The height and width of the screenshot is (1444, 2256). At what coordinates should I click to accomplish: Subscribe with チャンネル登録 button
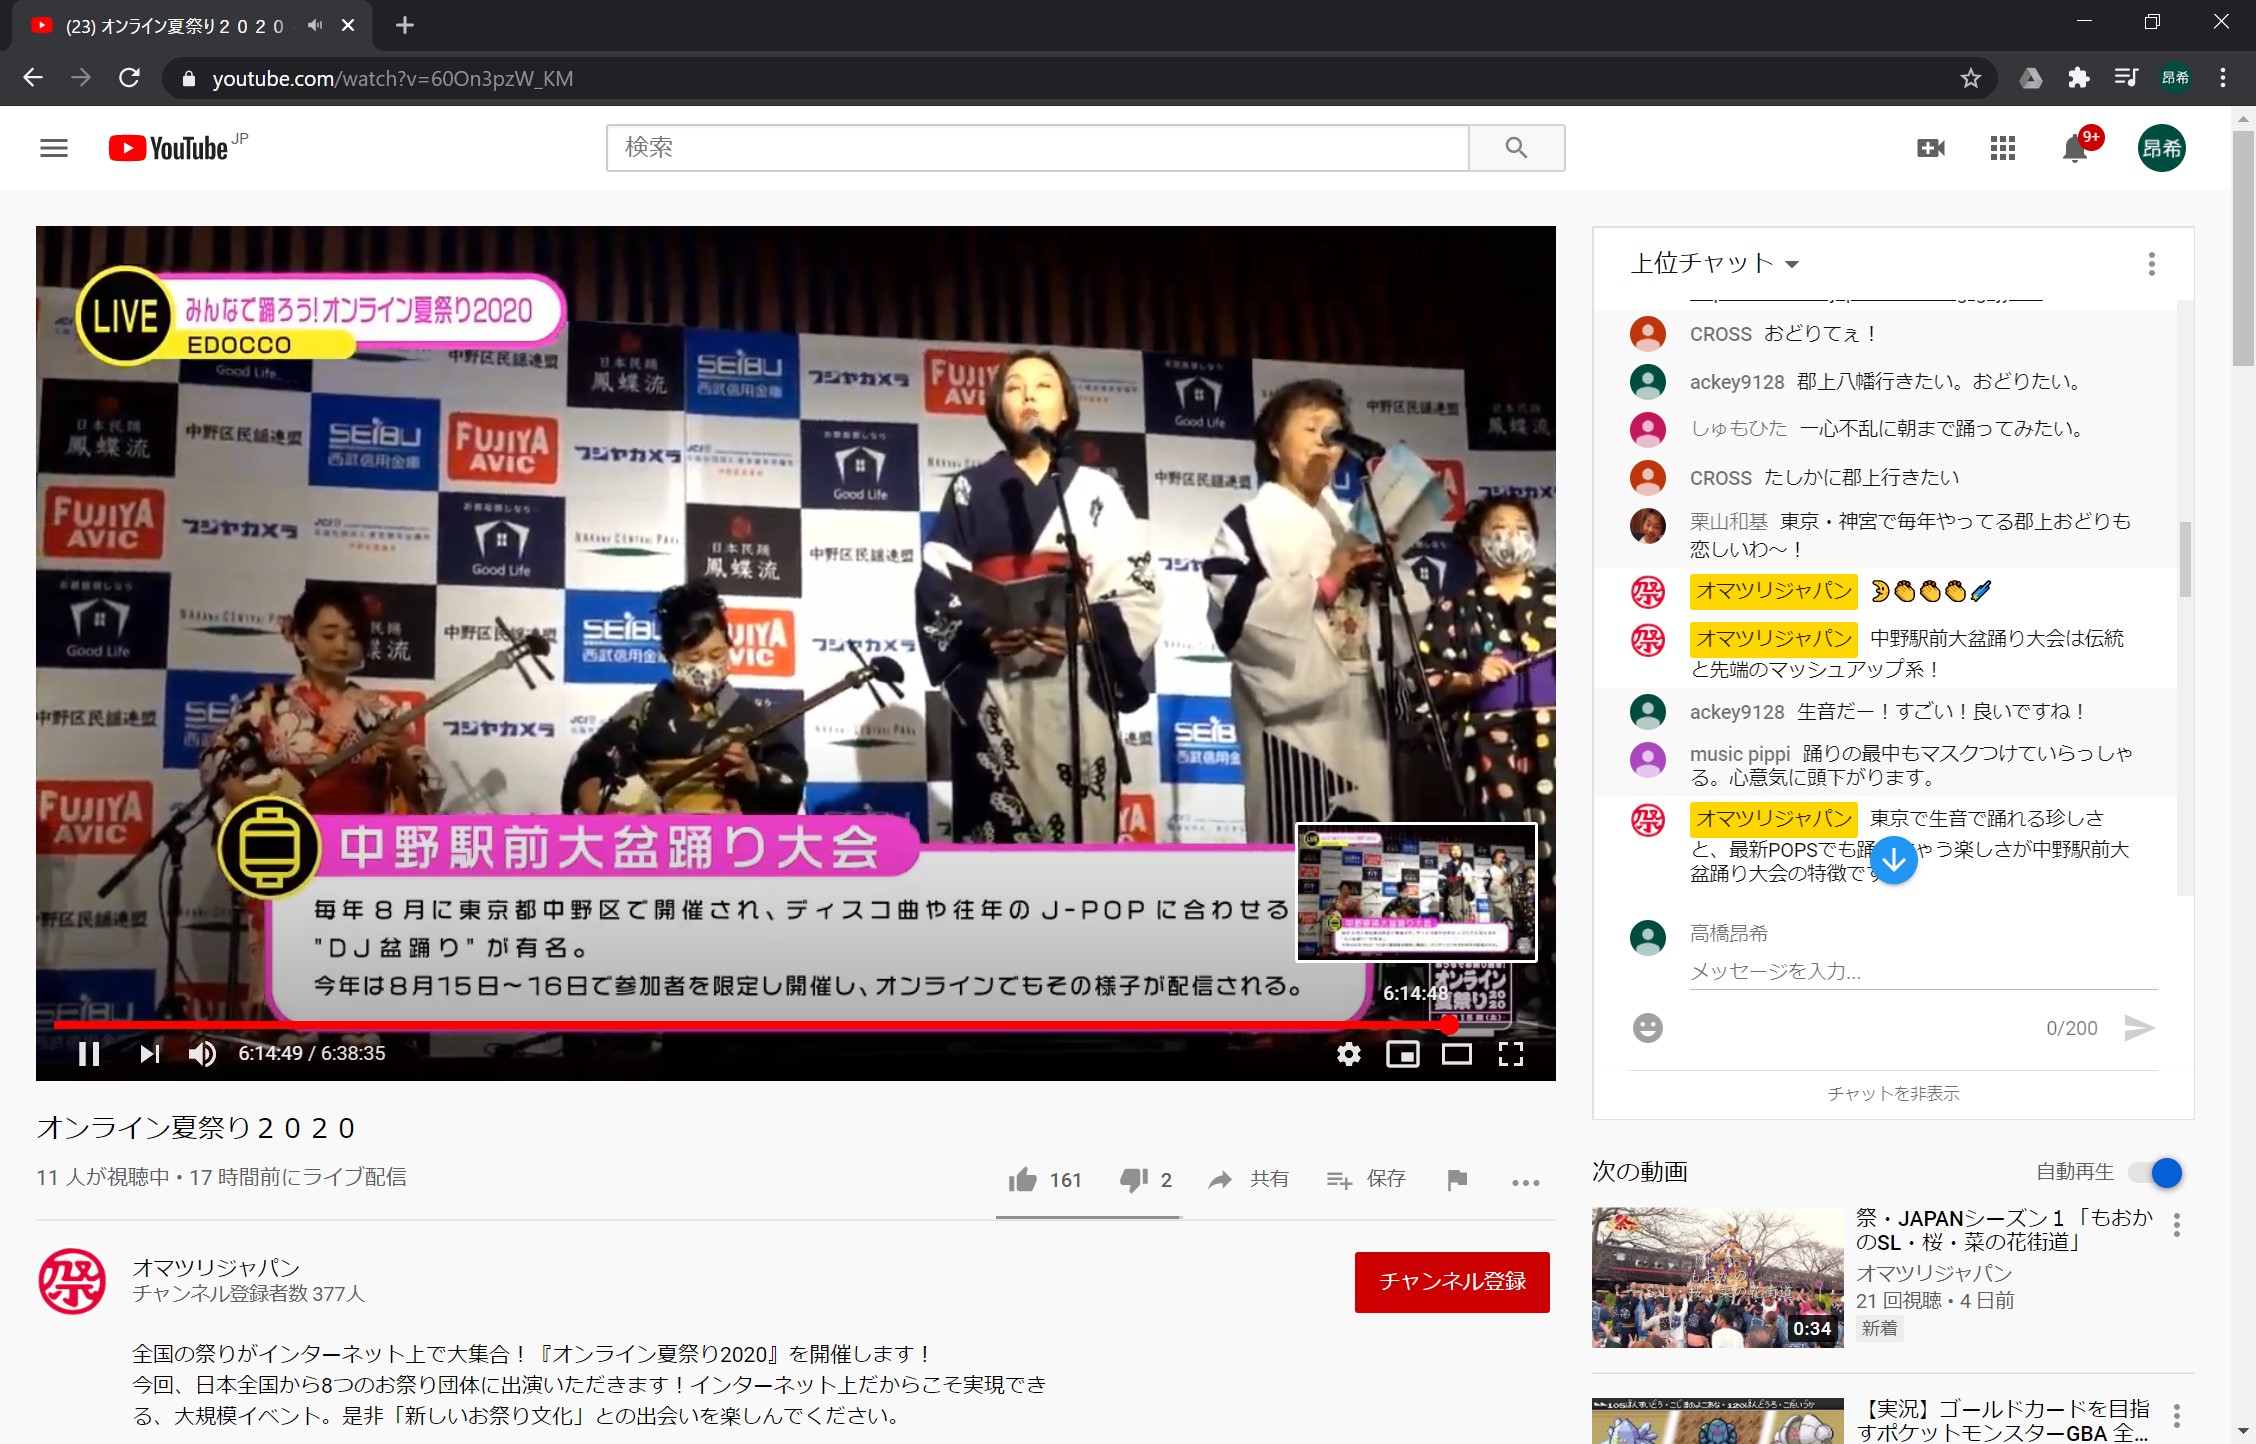[x=1451, y=1282]
